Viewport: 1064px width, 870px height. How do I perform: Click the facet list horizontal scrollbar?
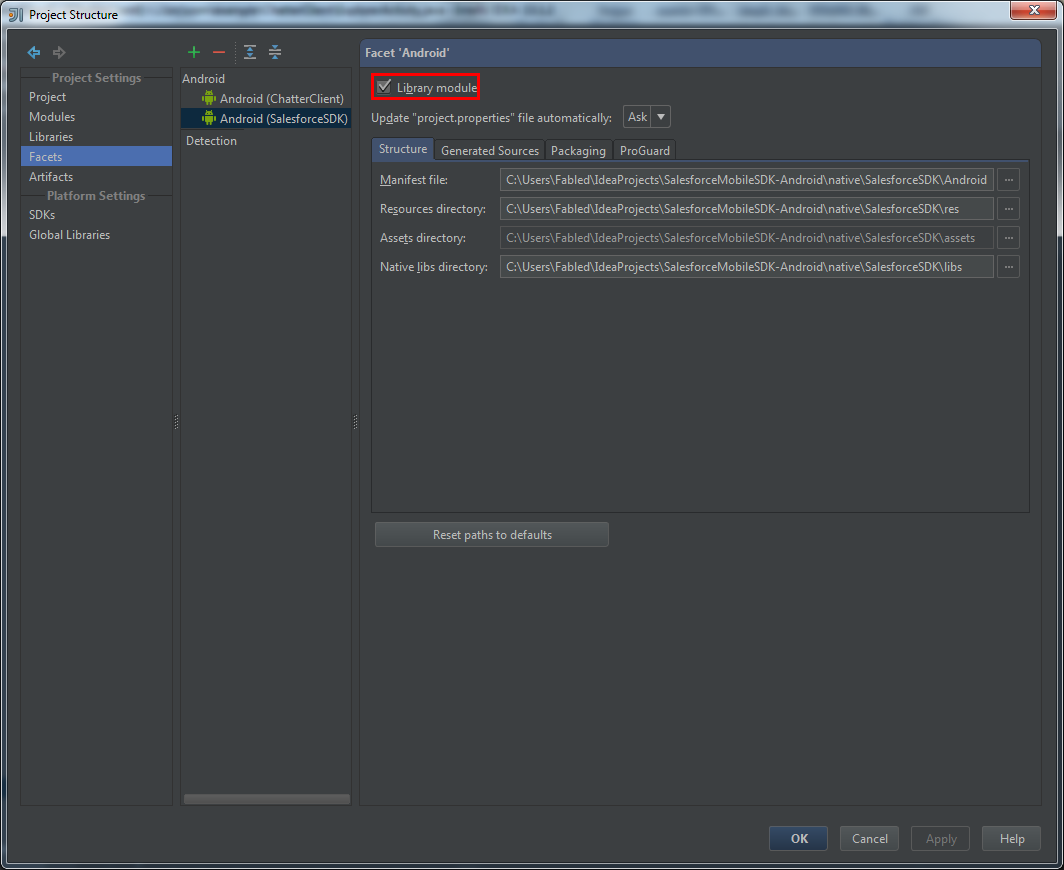pyautogui.click(x=267, y=799)
